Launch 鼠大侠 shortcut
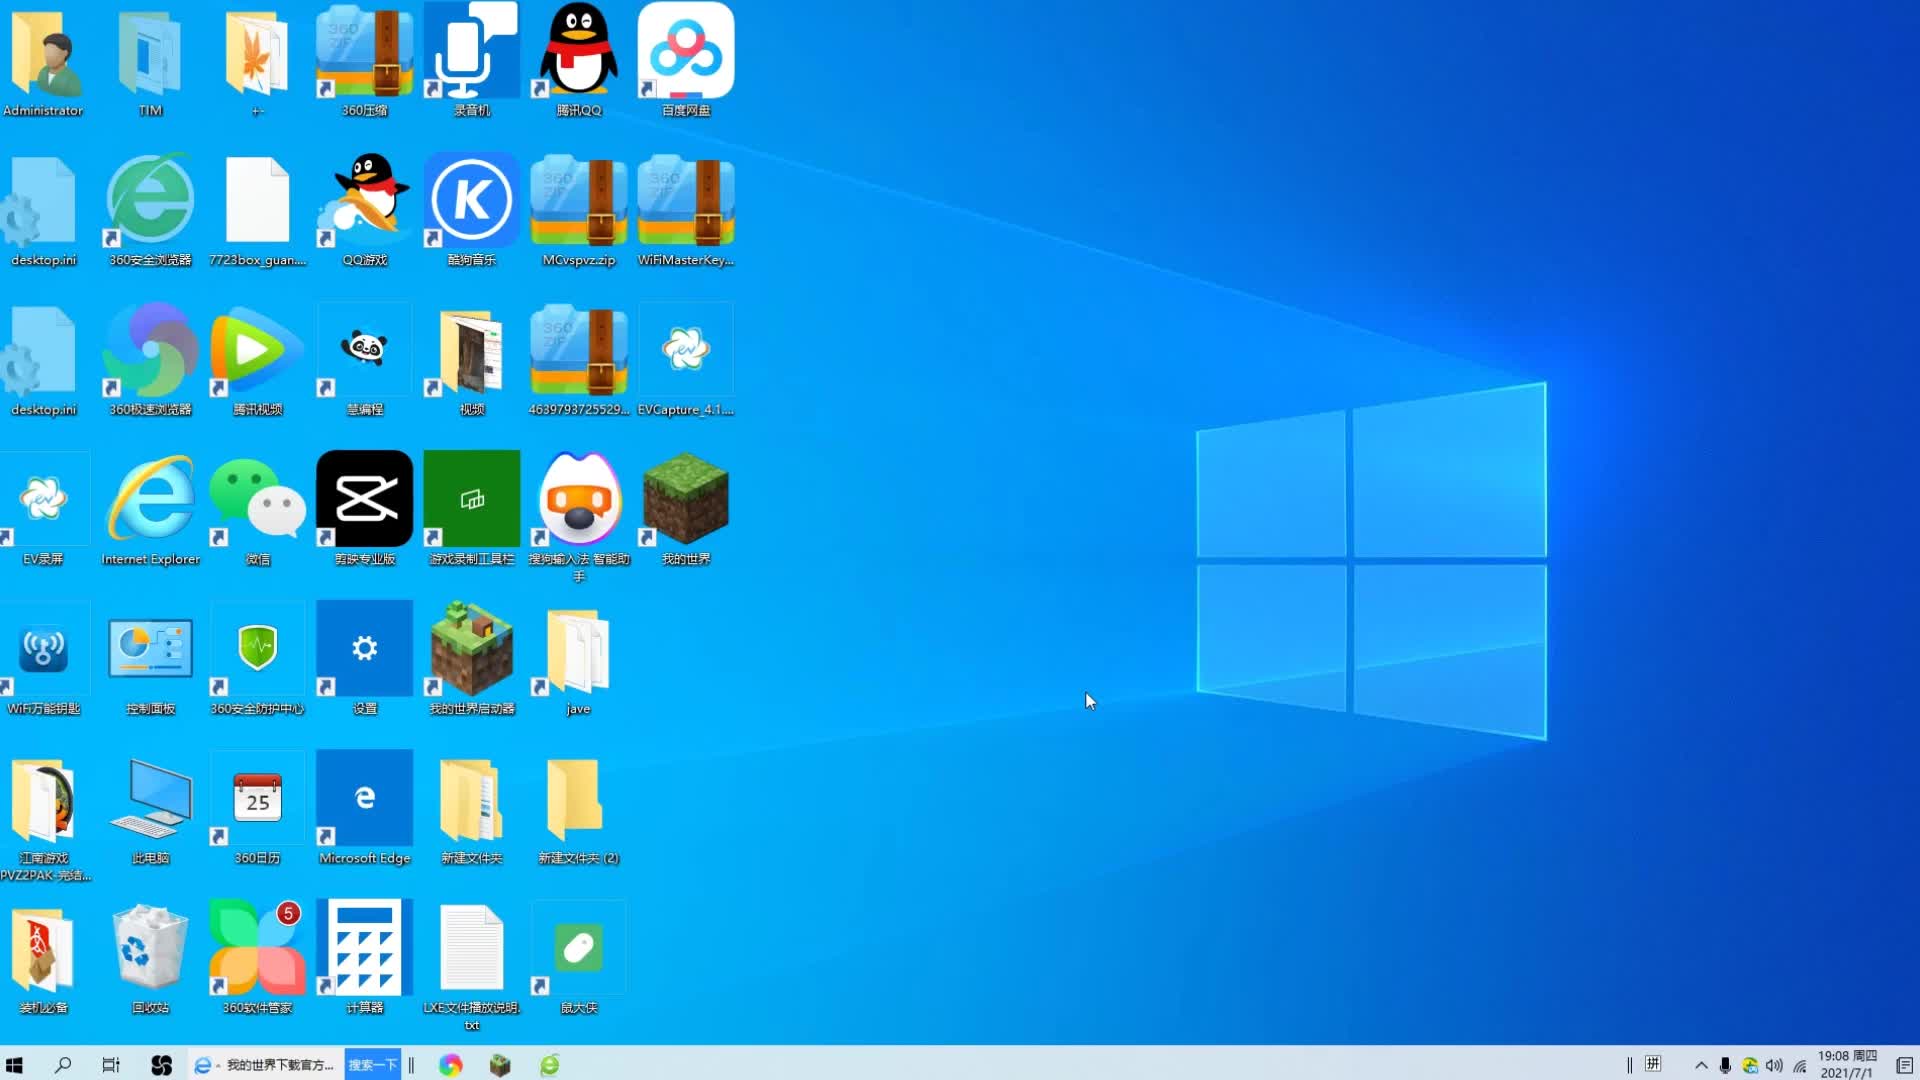The width and height of the screenshot is (1920, 1080). pyautogui.click(x=578, y=958)
